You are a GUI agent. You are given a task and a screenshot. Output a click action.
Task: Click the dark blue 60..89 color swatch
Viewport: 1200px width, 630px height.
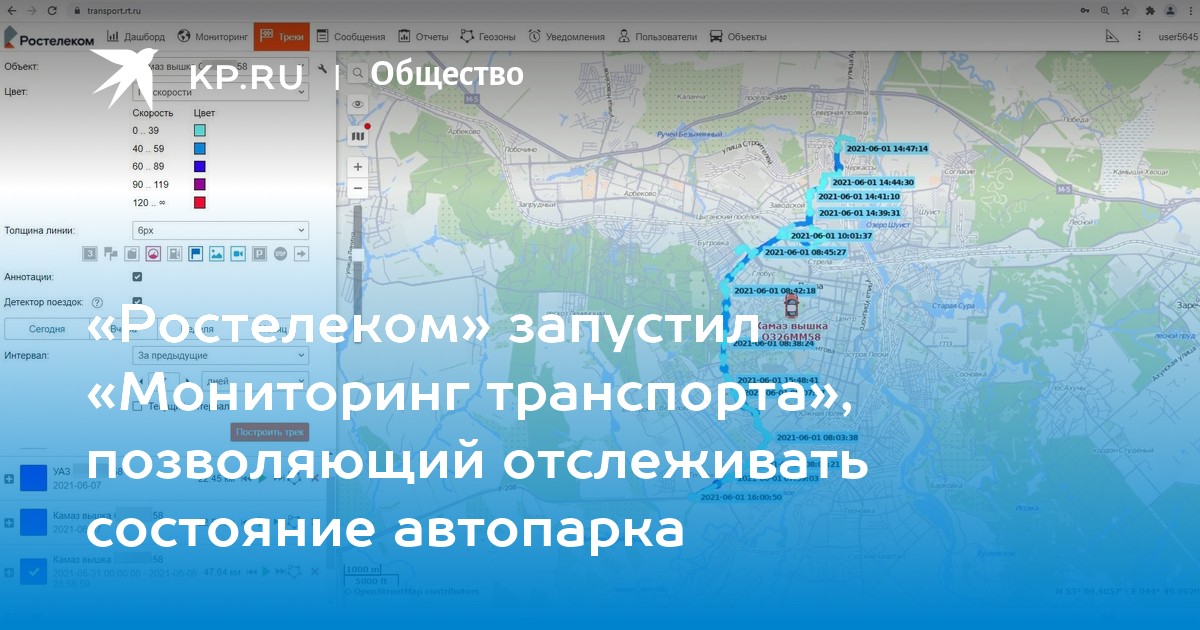pos(200,166)
